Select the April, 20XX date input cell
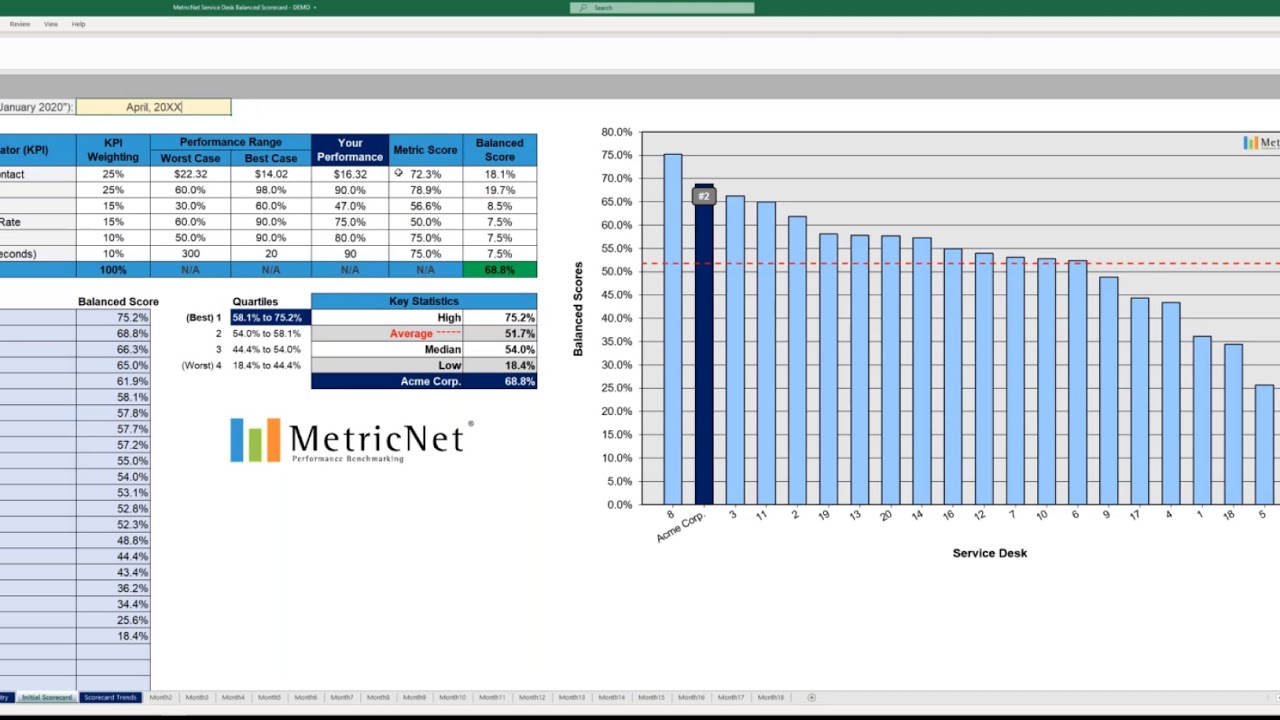1280x720 pixels. point(153,107)
